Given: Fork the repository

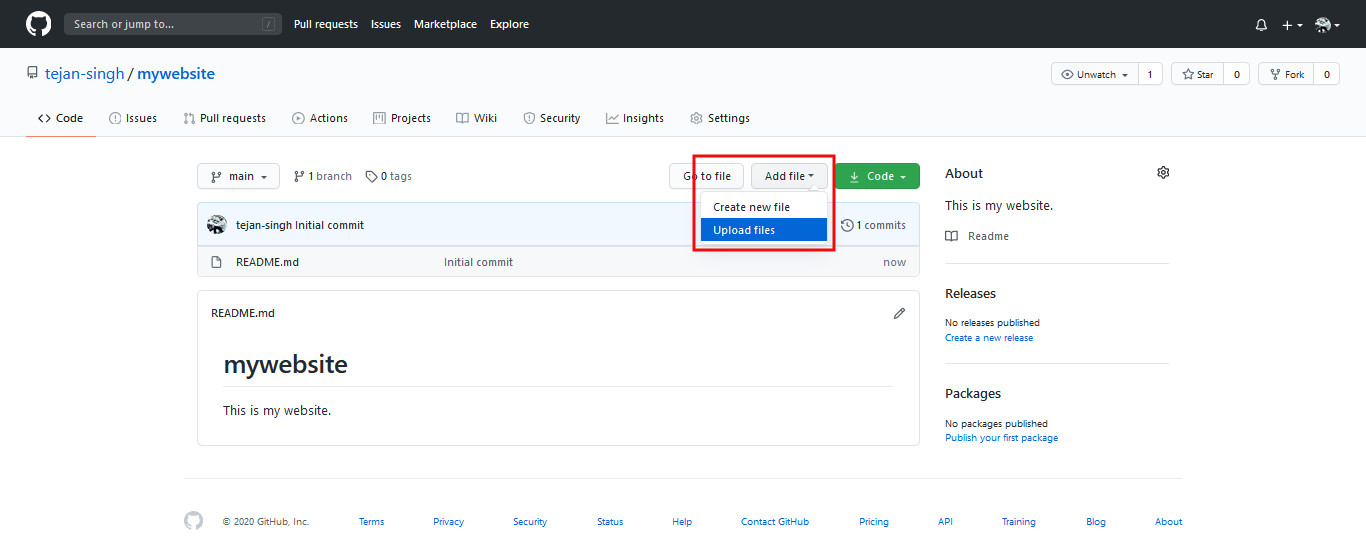Looking at the screenshot, I should pos(1286,75).
